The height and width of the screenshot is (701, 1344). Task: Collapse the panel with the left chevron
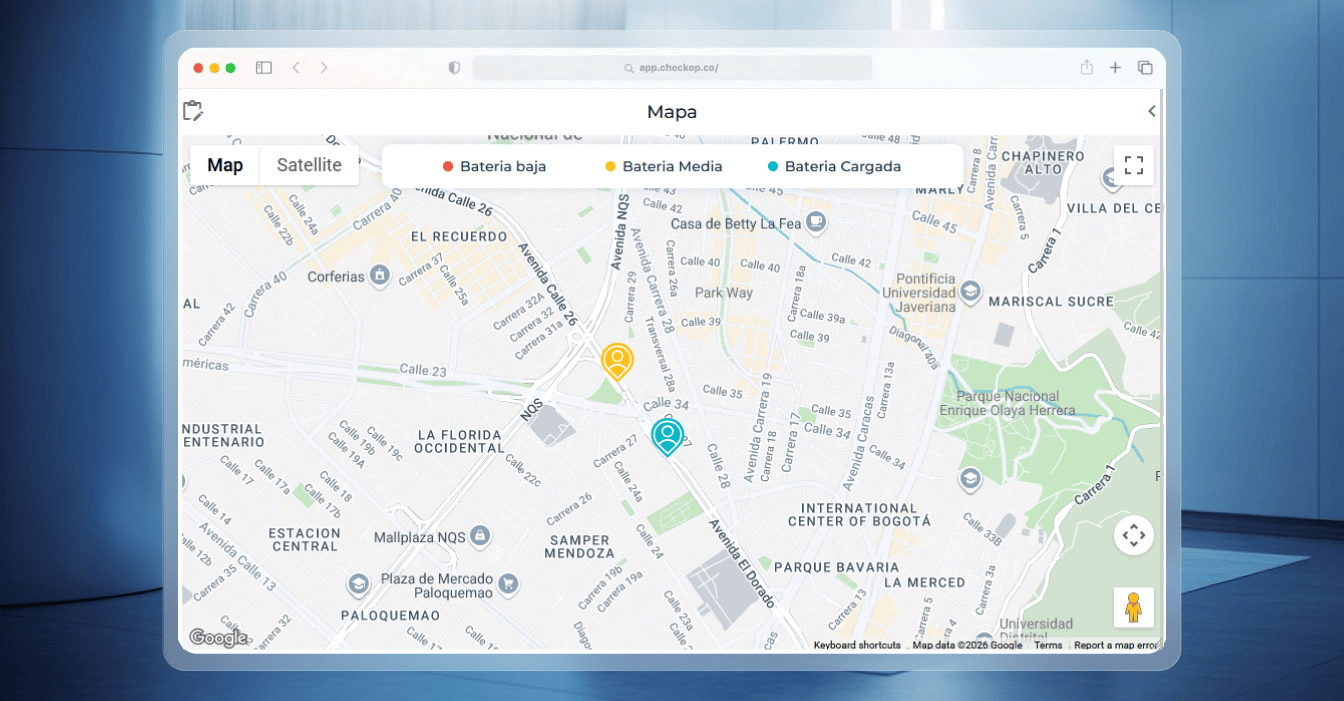[1151, 111]
